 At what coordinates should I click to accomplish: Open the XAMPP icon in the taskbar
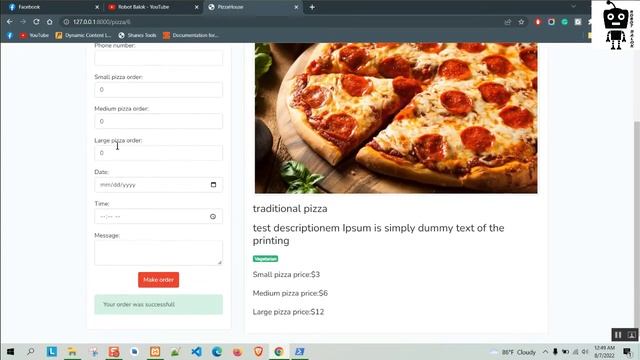tap(155, 351)
